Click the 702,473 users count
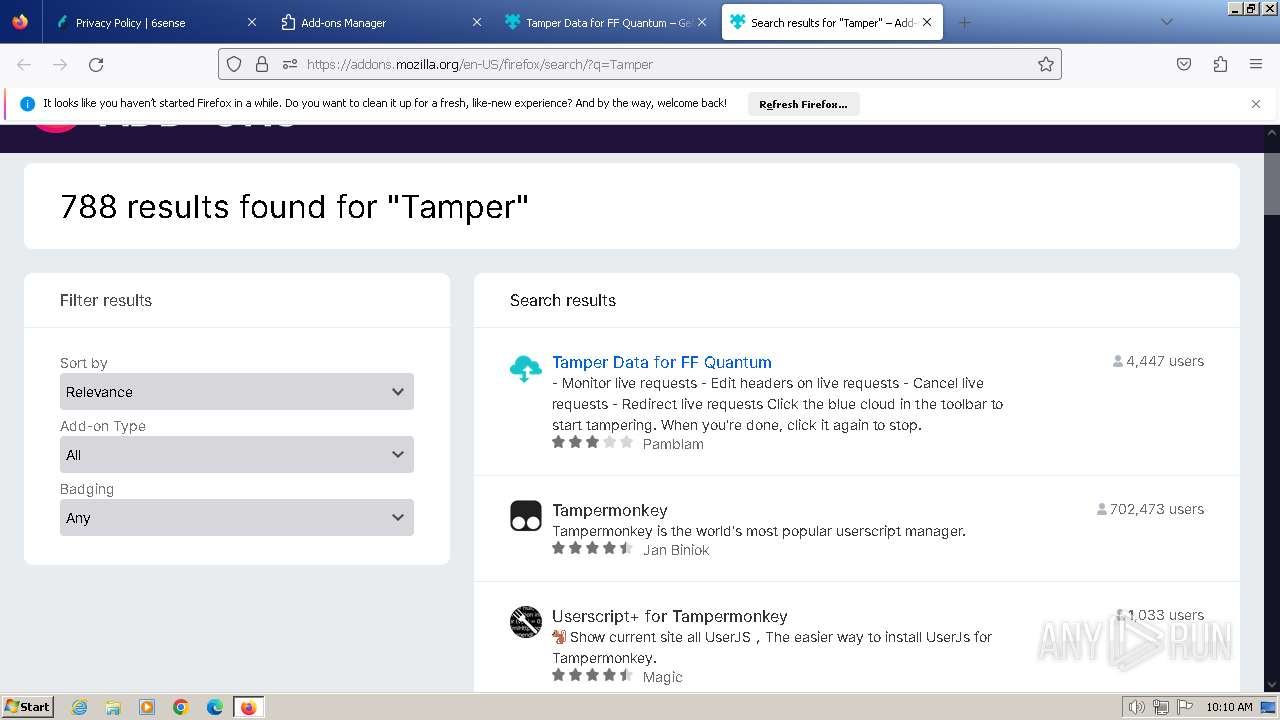The width and height of the screenshot is (1280, 720). pos(1150,509)
